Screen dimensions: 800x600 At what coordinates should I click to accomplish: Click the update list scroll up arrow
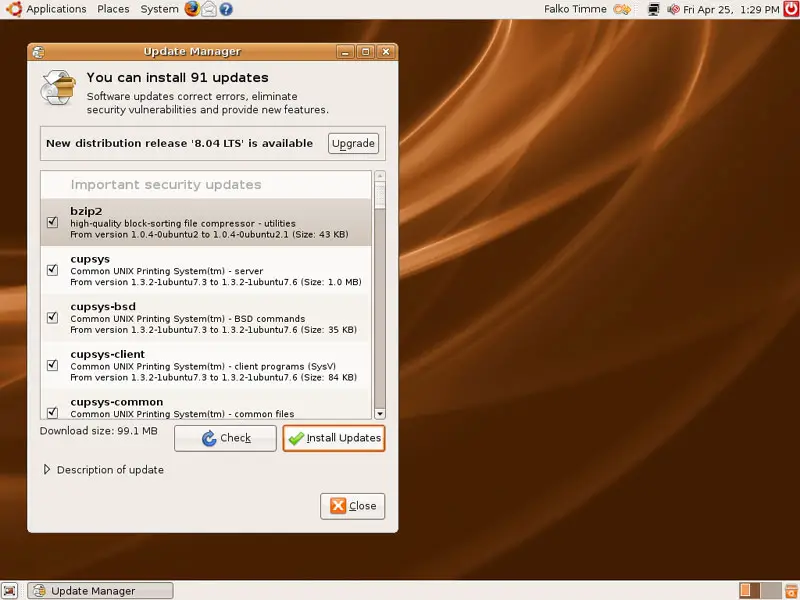[x=380, y=176]
